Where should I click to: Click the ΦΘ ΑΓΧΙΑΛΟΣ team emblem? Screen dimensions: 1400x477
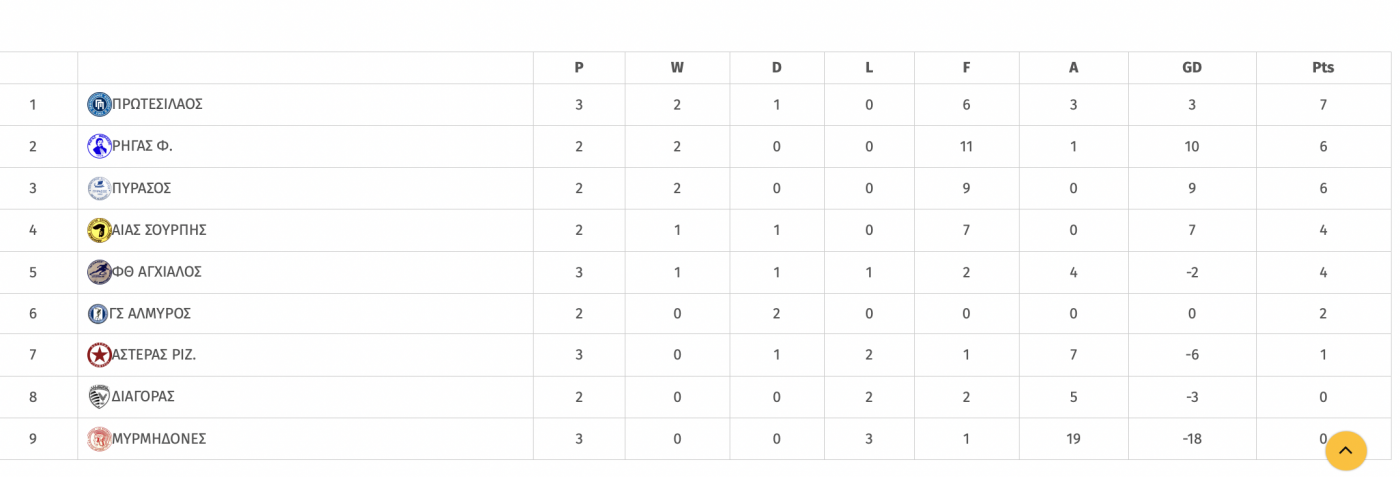point(99,272)
